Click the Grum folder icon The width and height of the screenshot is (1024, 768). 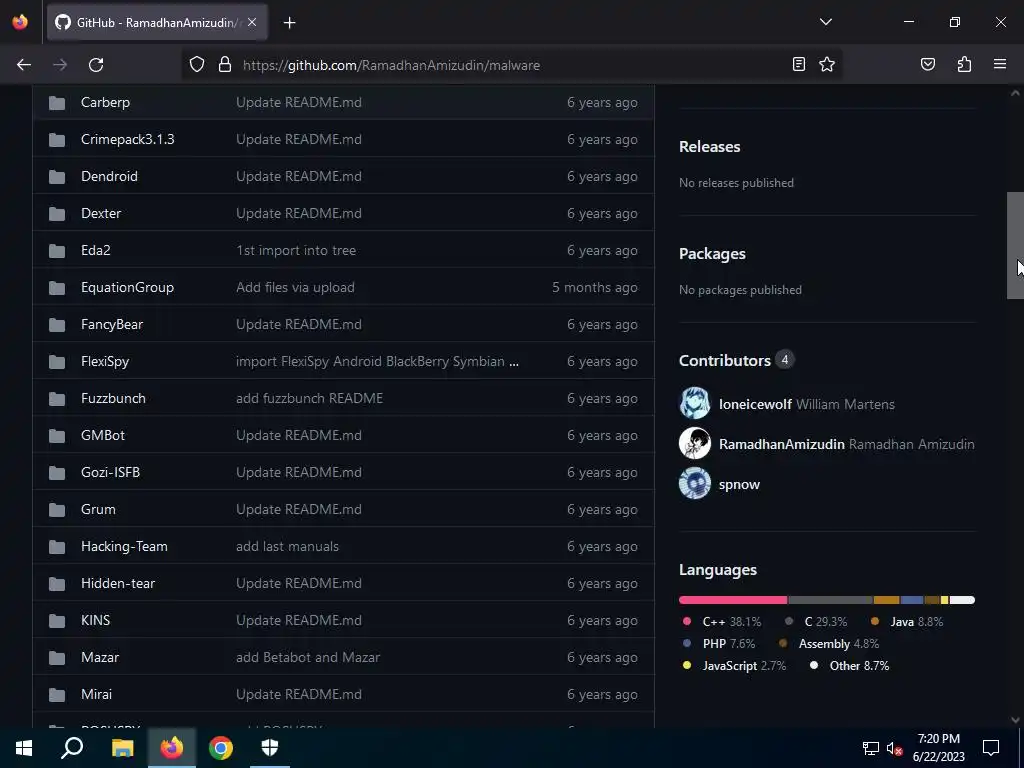(x=57, y=509)
